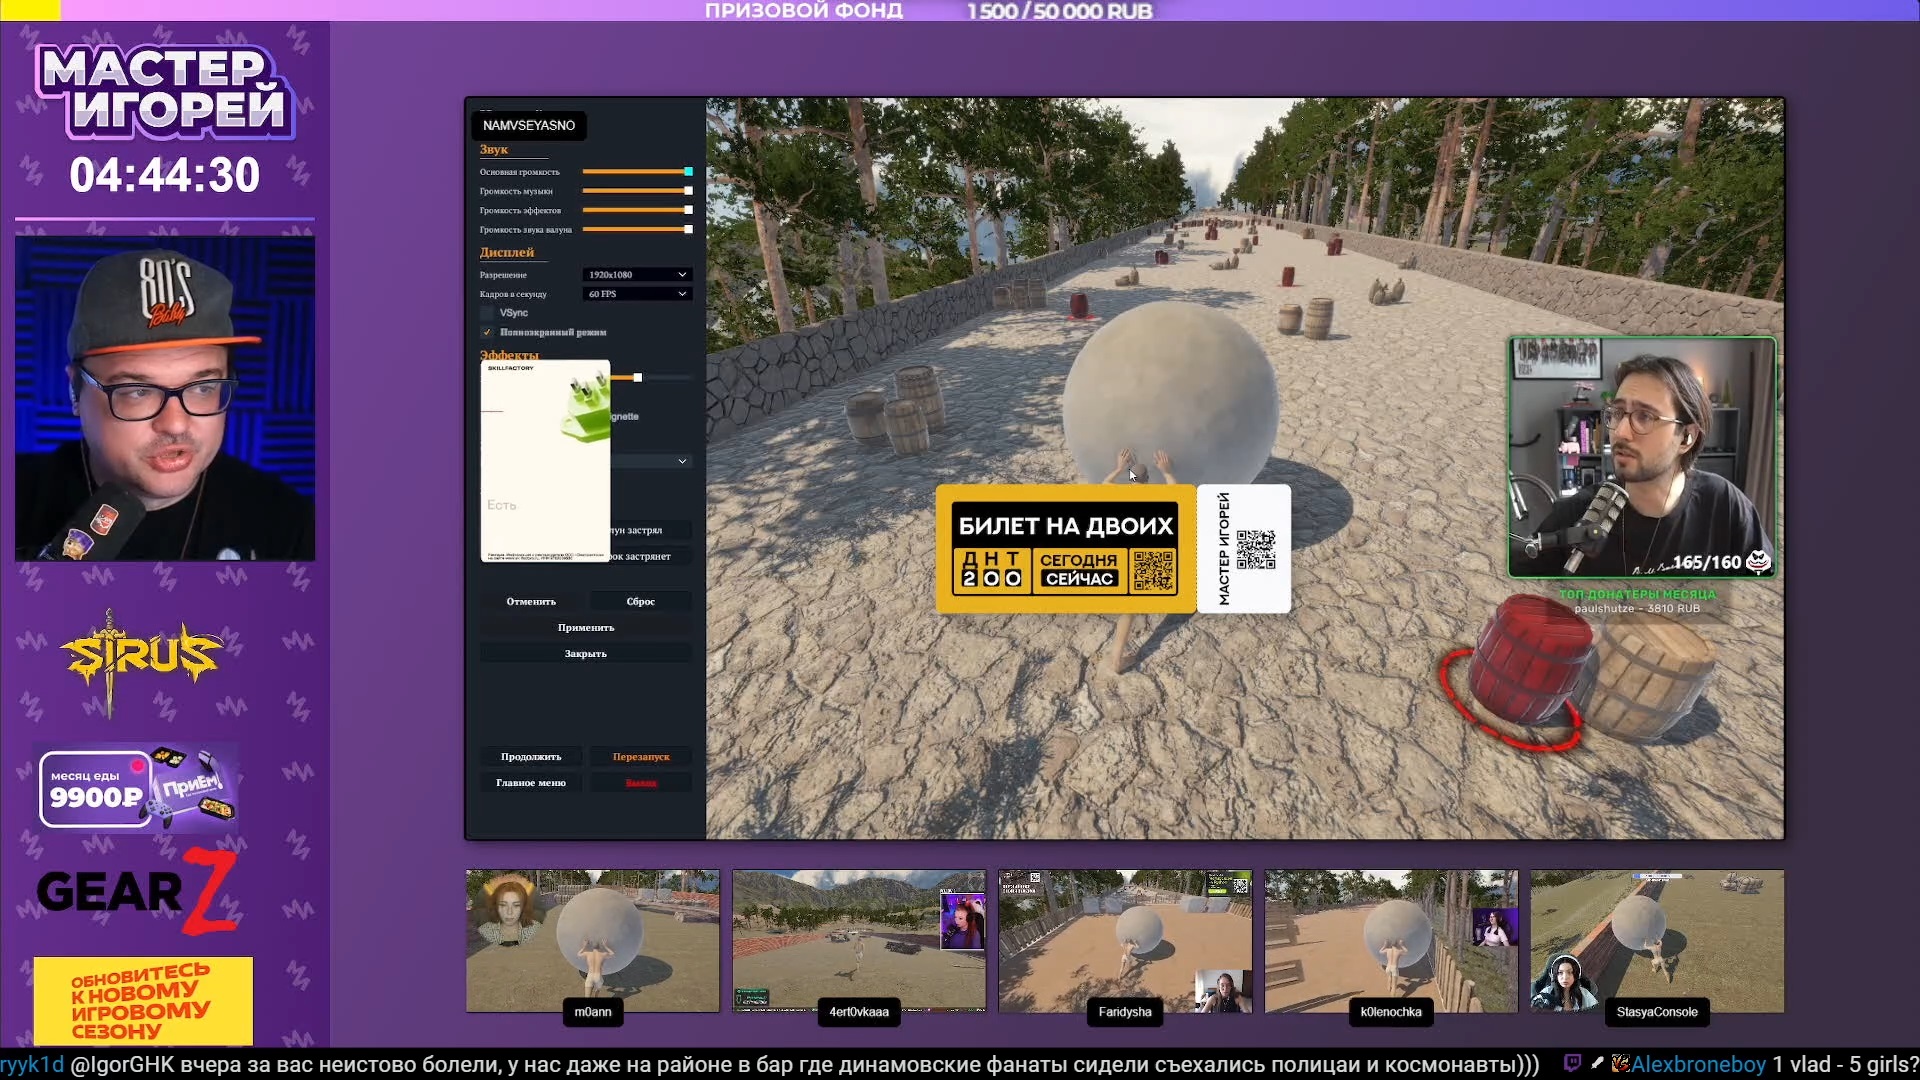Restart with the orange Перезапуск button

pyautogui.click(x=641, y=757)
